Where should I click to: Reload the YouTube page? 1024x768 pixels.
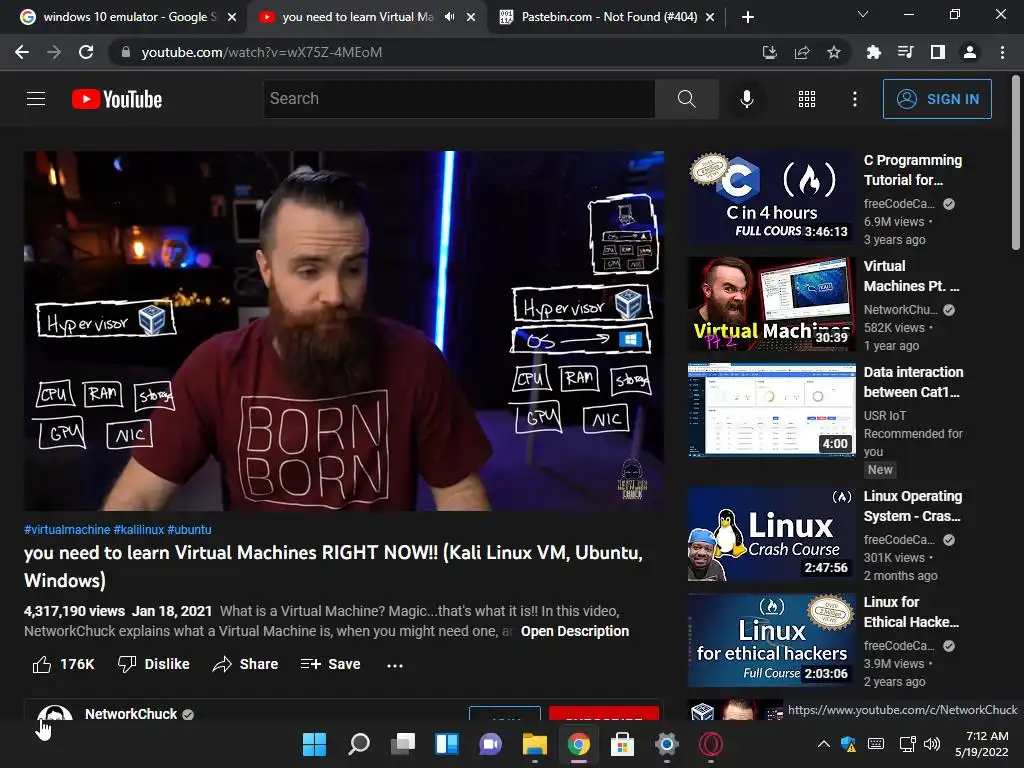(x=86, y=52)
